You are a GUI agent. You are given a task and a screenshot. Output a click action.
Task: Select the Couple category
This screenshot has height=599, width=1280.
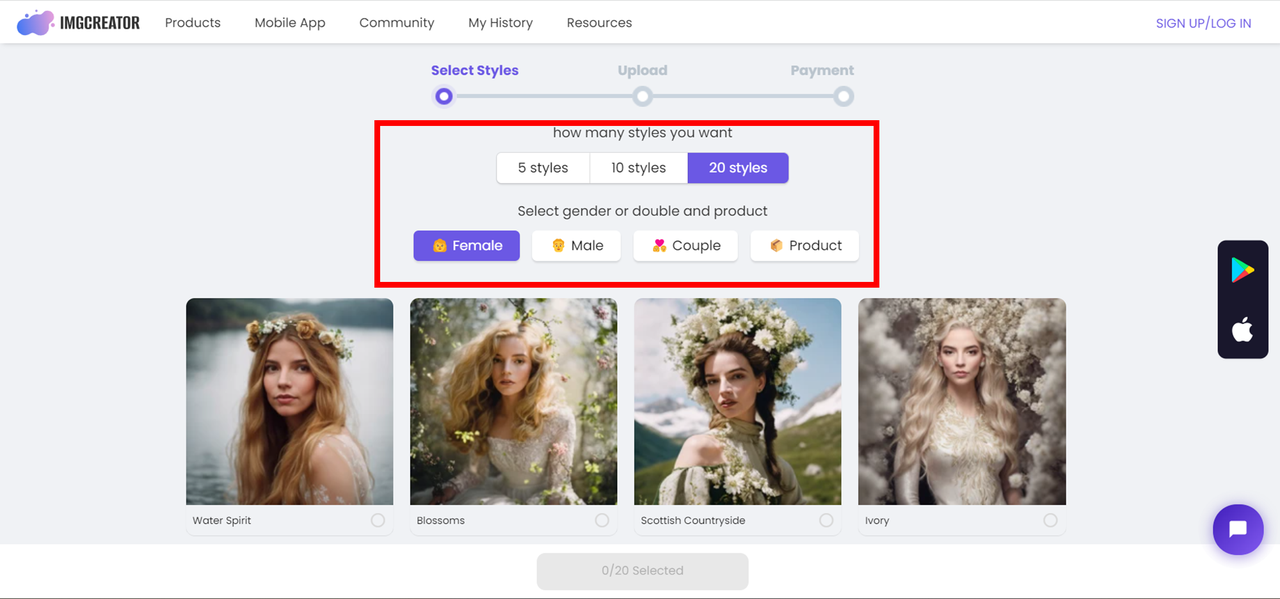pos(686,245)
